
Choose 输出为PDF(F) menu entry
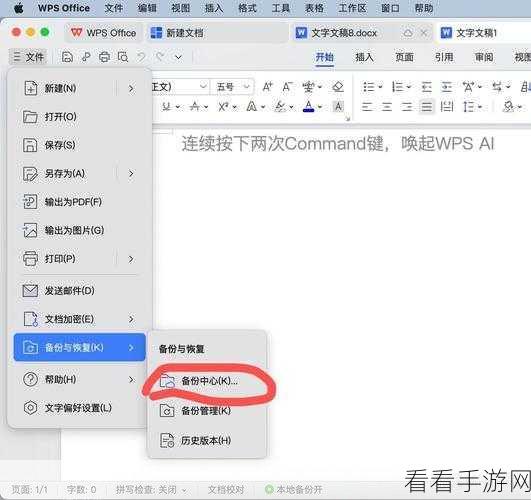[x=80, y=202]
